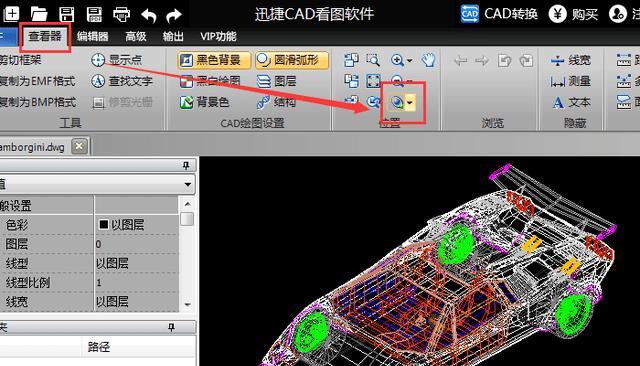Open the VIP功能 tab

[218, 36]
